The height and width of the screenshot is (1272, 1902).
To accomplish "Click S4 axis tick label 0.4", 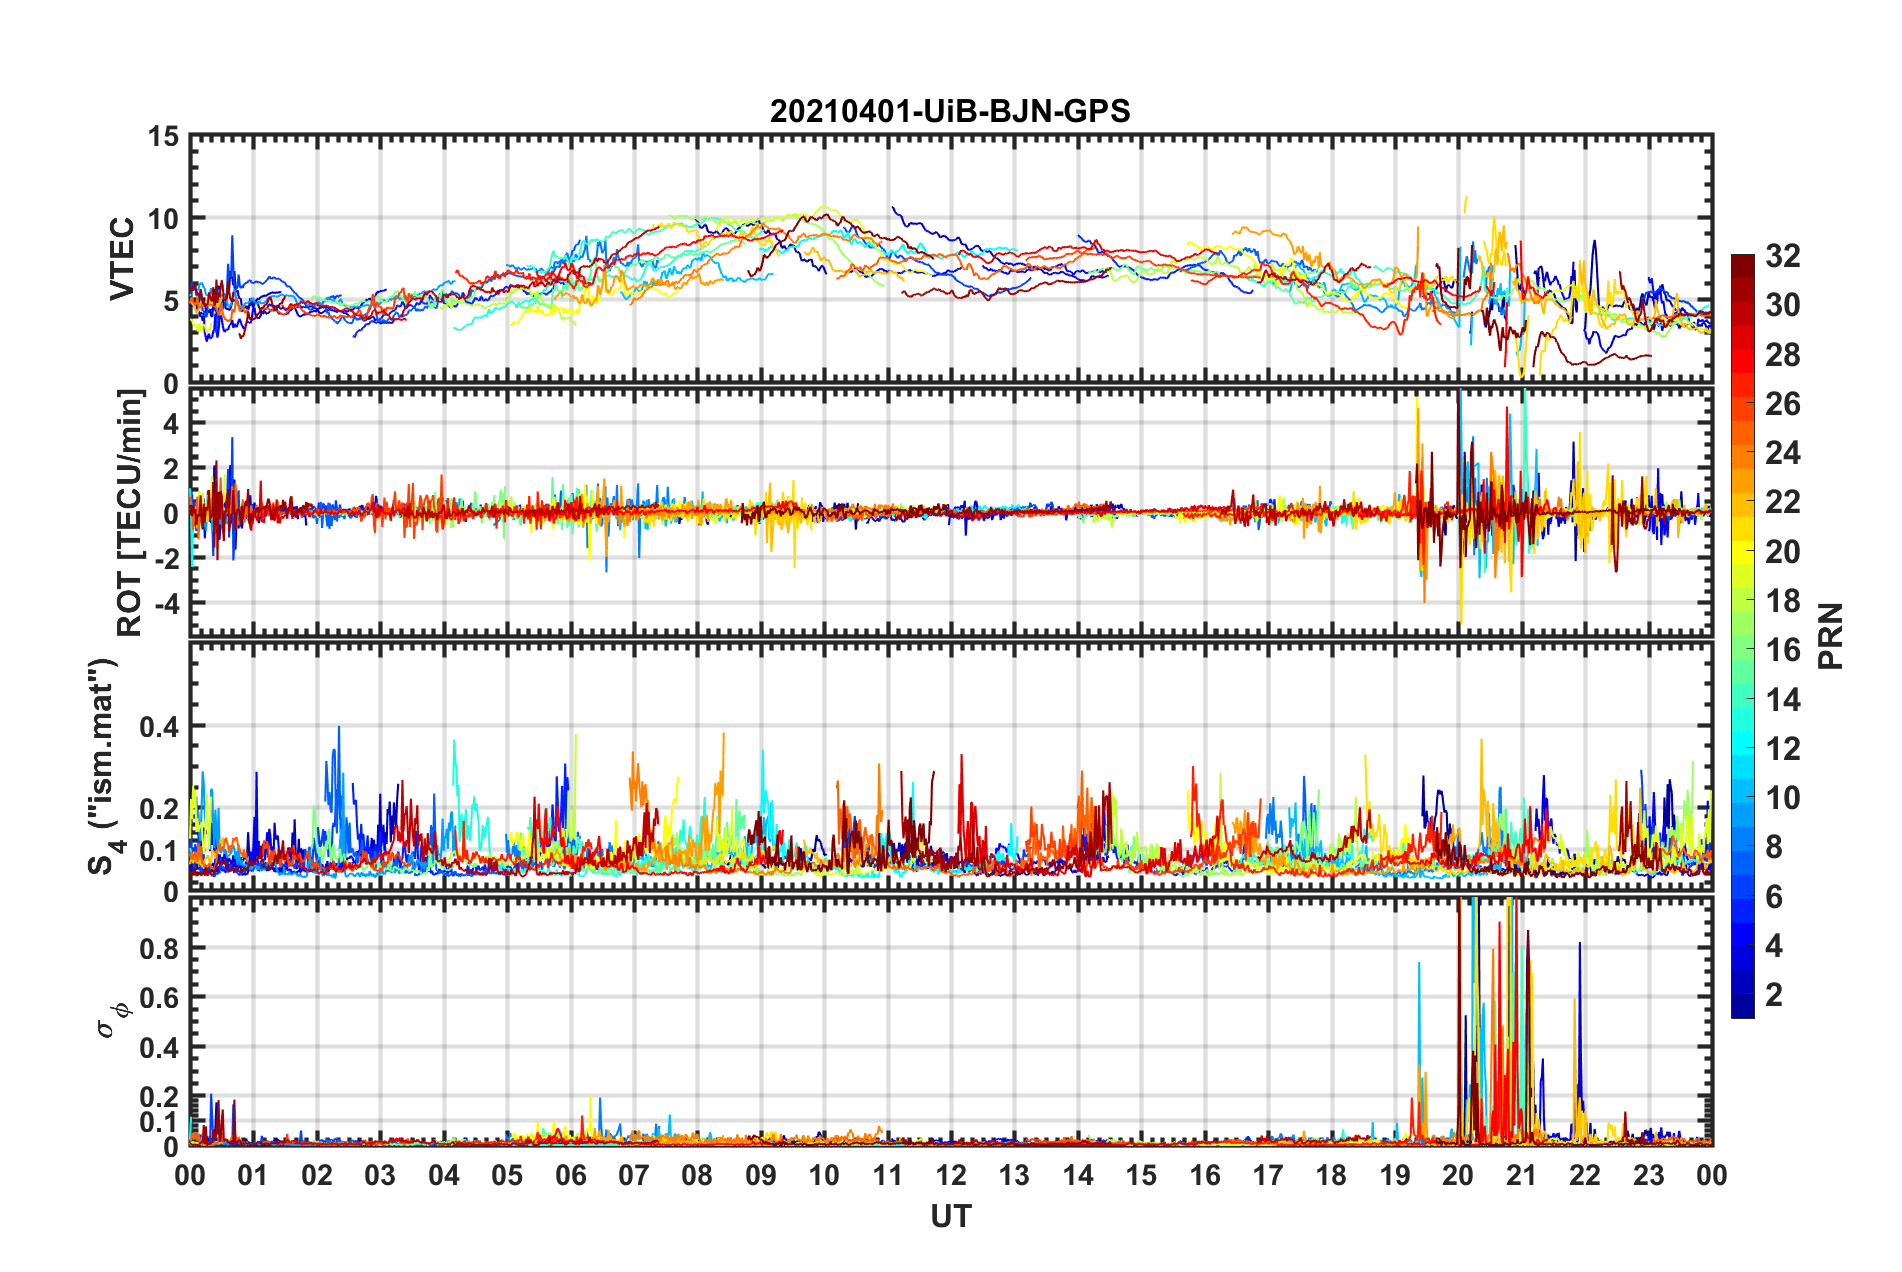I will click(x=159, y=727).
